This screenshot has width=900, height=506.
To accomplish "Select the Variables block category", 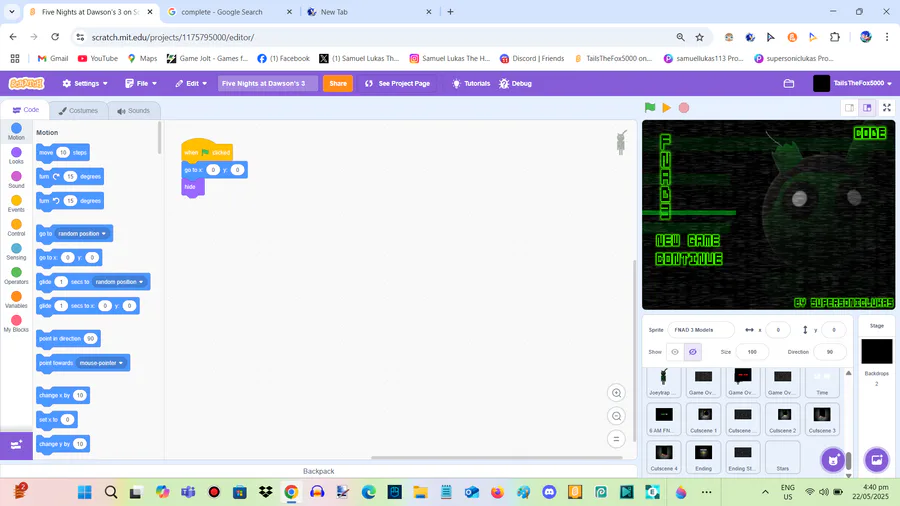I will [x=16, y=300].
